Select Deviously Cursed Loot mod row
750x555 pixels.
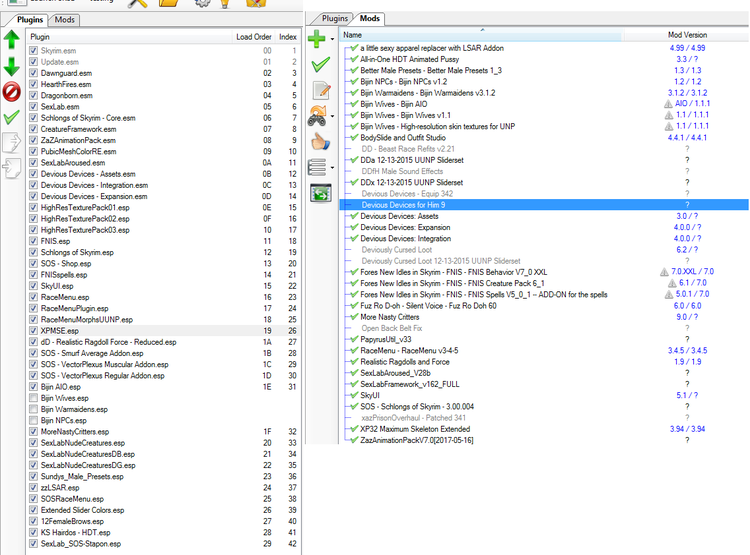[x=544, y=250]
